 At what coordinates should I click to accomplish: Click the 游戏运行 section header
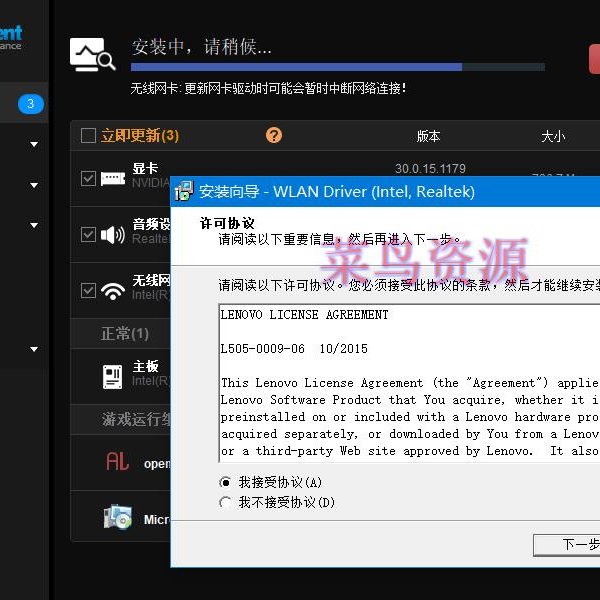pyautogui.click(x=136, y=419)
